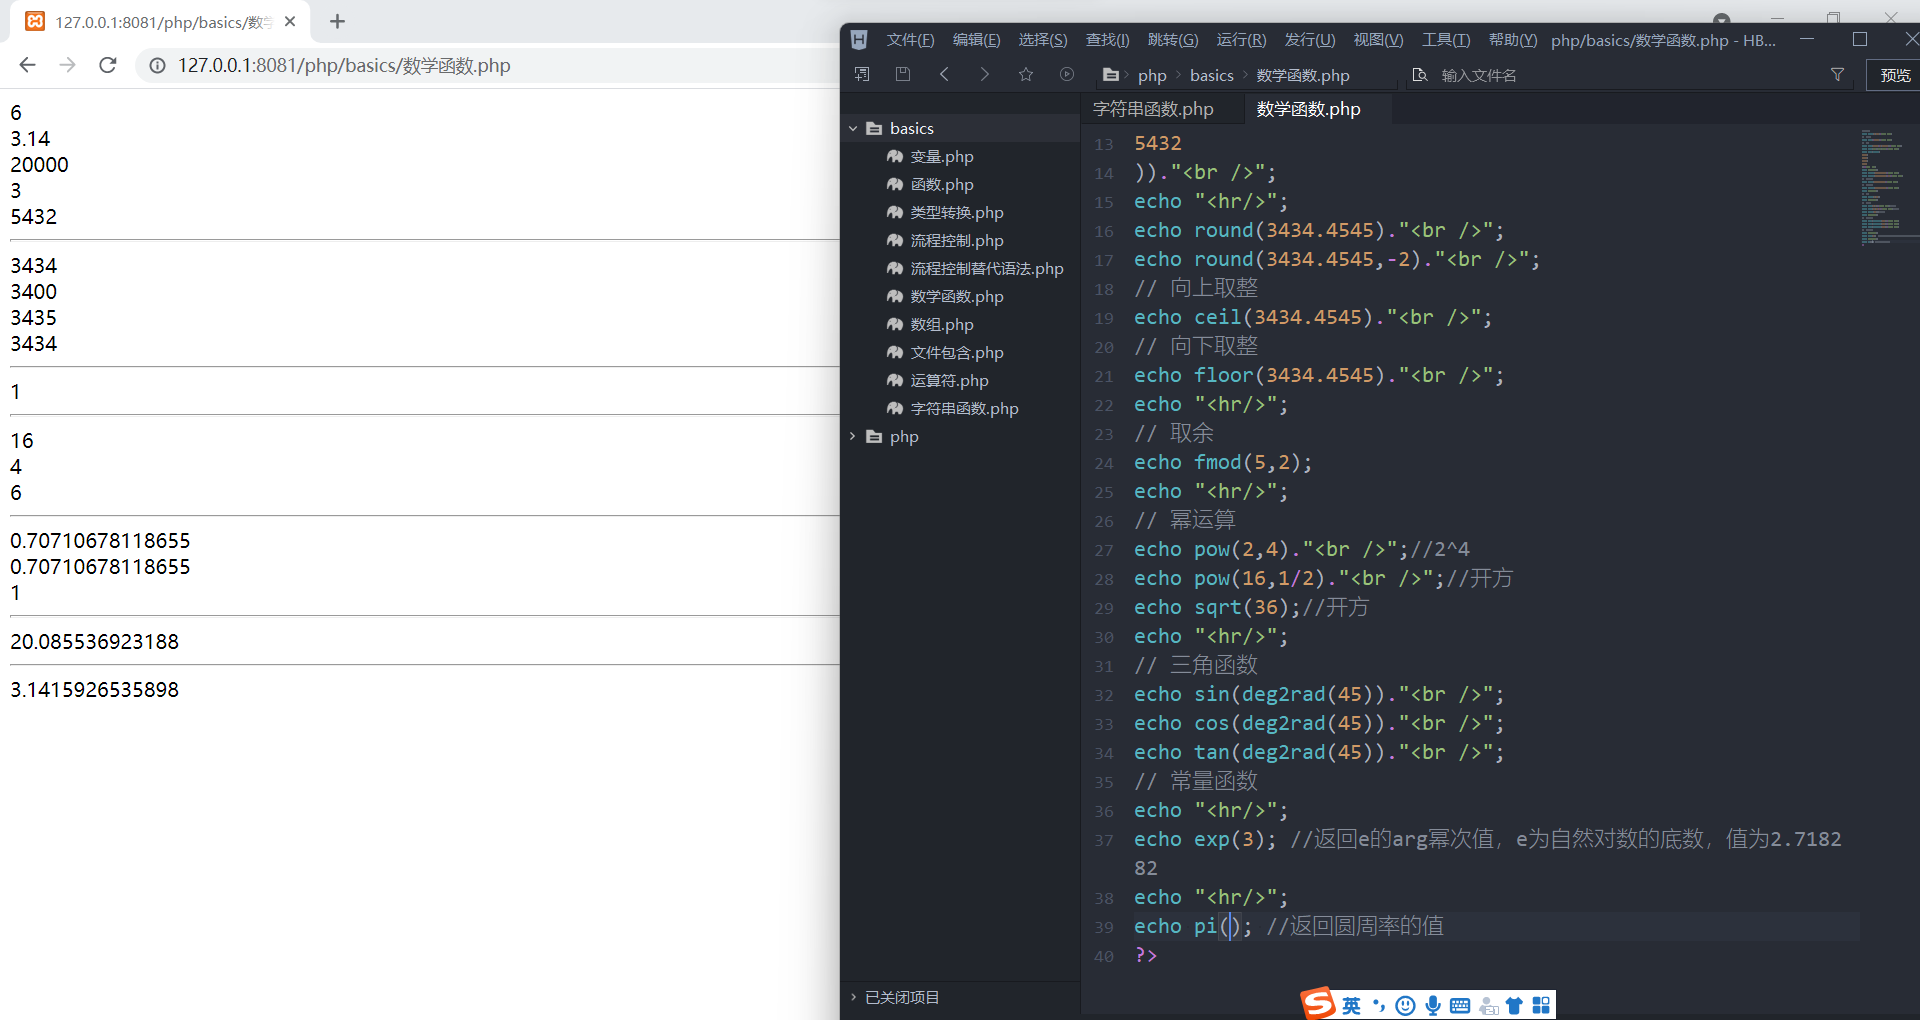The image size is (1920, 1020).
Task: Click the 'echo pi();' code on line 39
Action: click(1192, 926)
